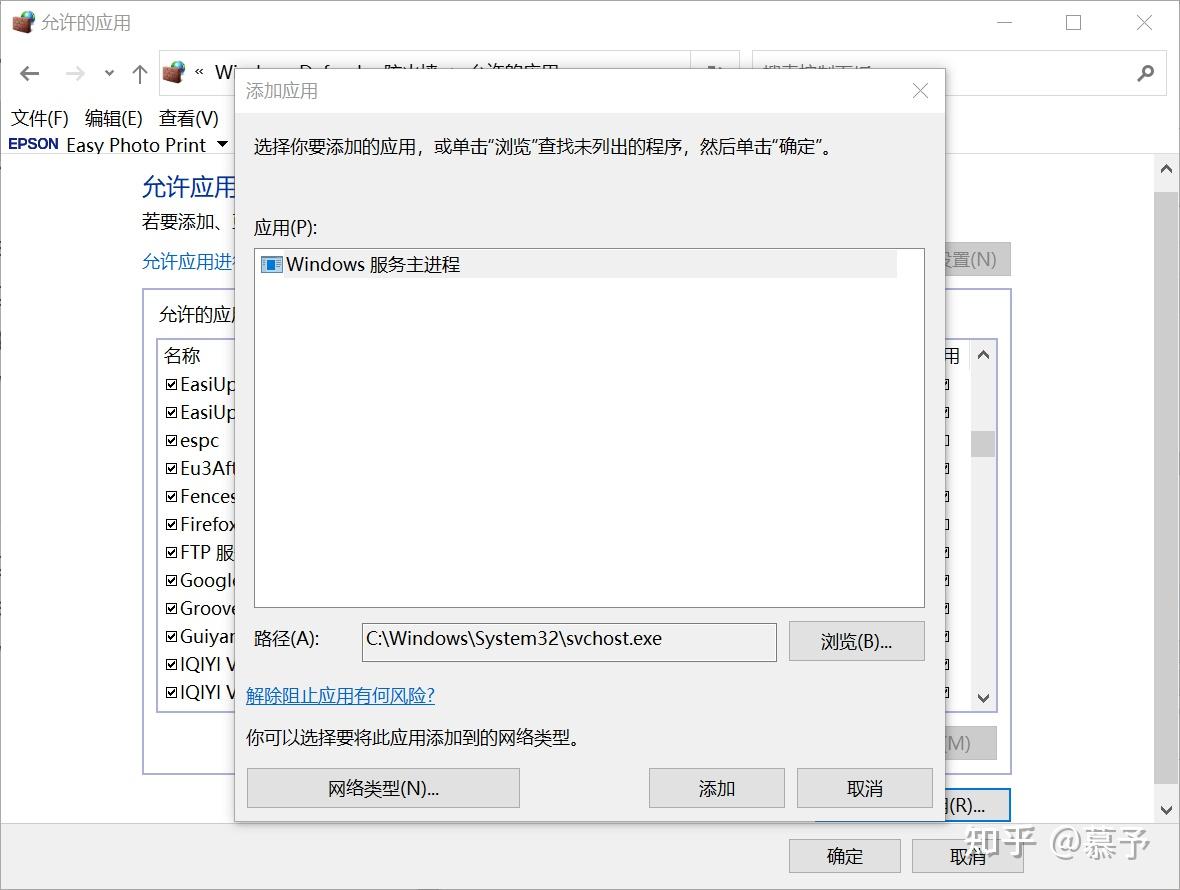Toggle the Groove checkbox
The width and height of the screenshot is (1180, 890).
click(171, 608)
